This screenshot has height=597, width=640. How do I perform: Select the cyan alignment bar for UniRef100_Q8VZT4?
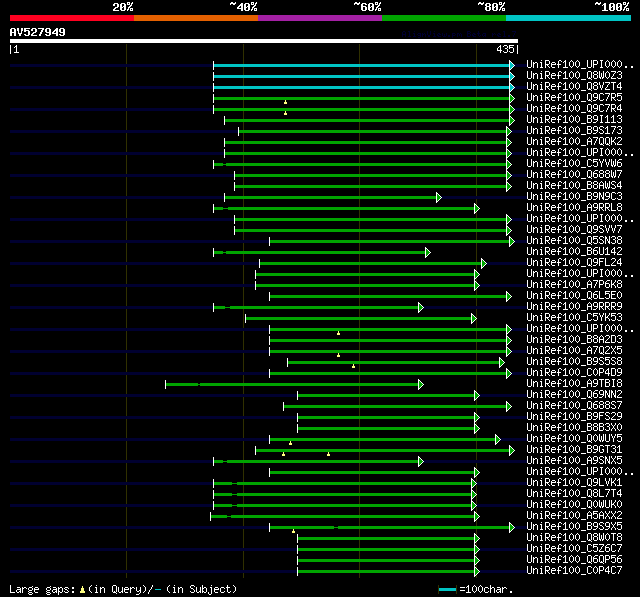362,87
